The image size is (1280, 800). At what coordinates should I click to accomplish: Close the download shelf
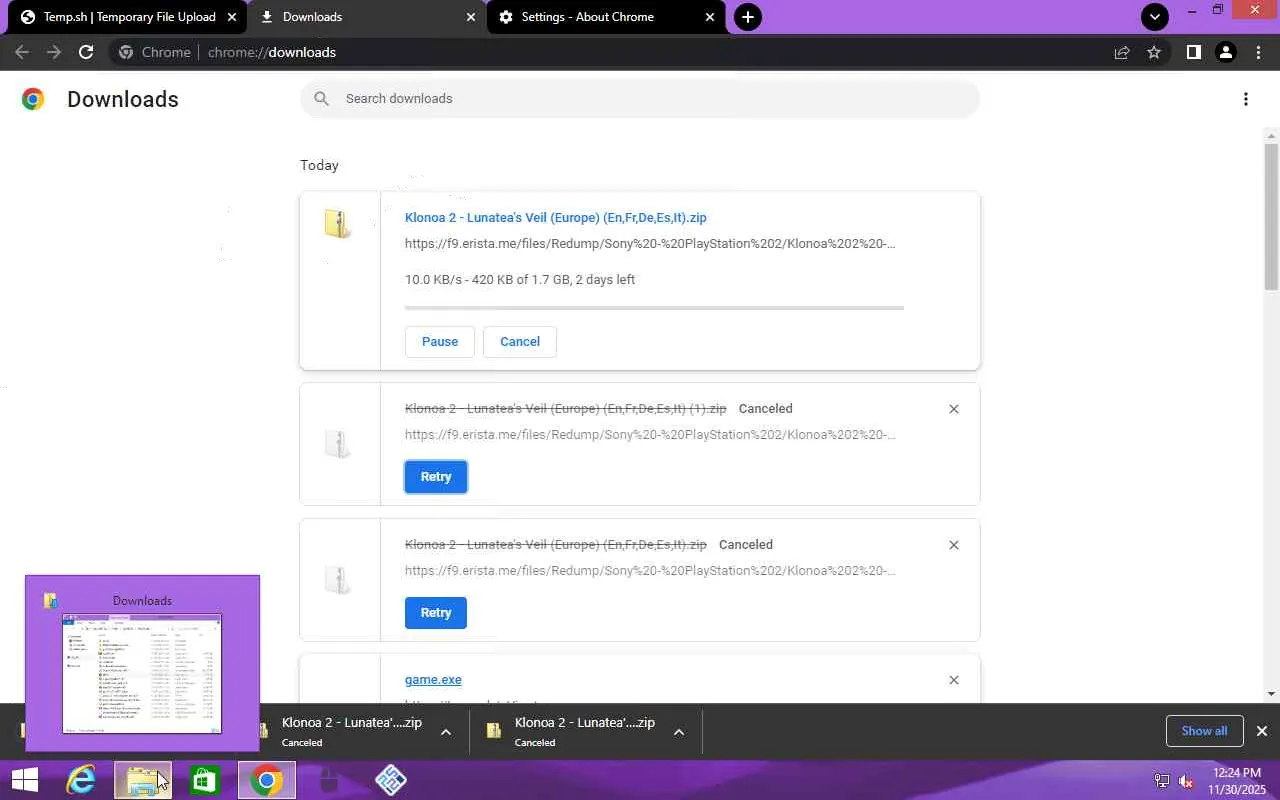[1262, 731]
